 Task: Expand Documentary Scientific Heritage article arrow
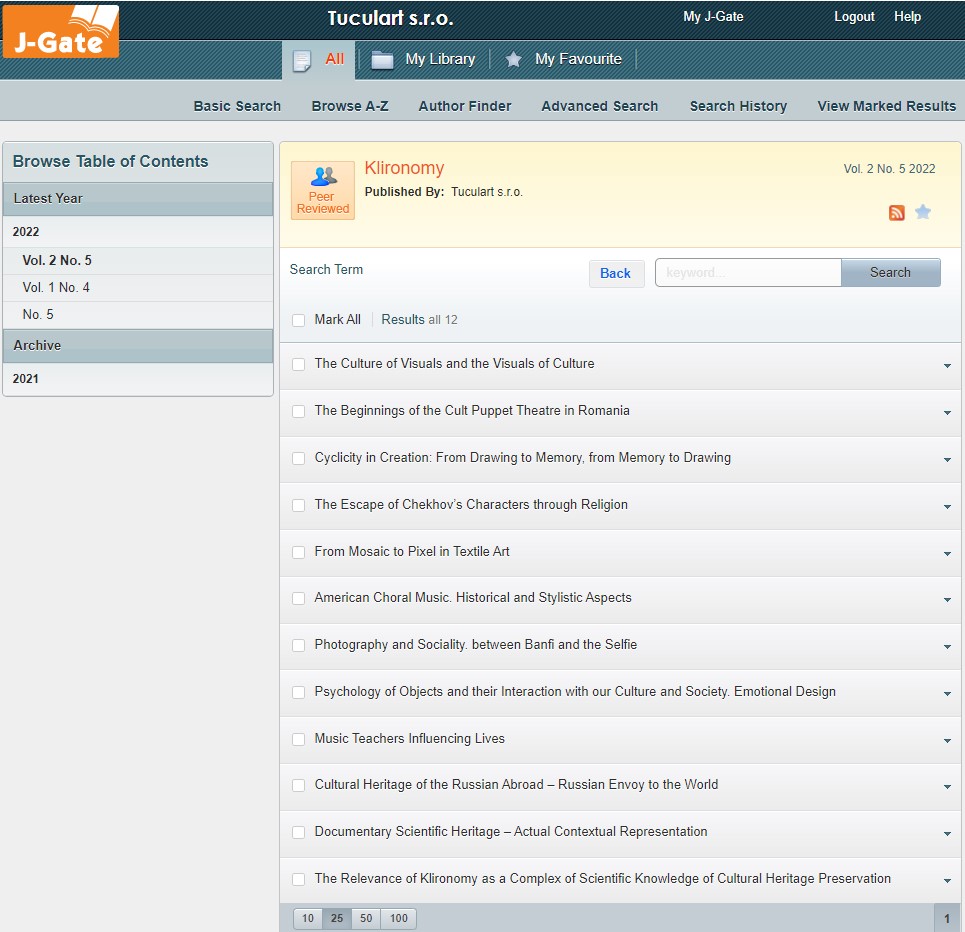(x=947, y=834)
